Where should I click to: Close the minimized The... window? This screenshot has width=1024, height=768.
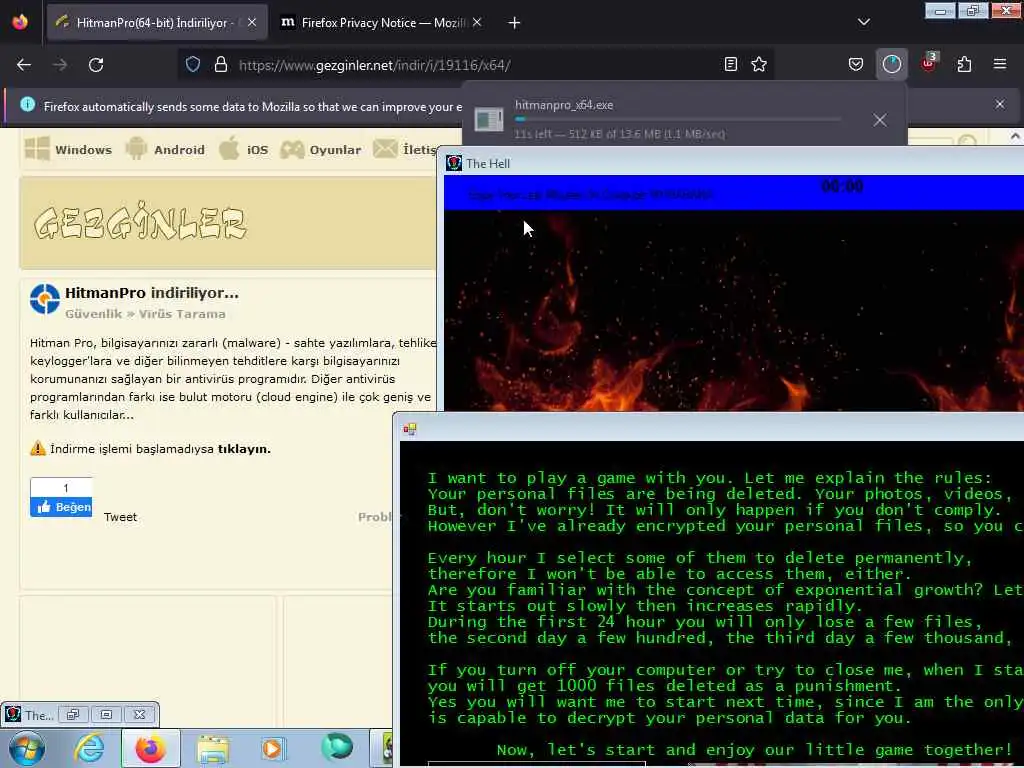[139, 714]
